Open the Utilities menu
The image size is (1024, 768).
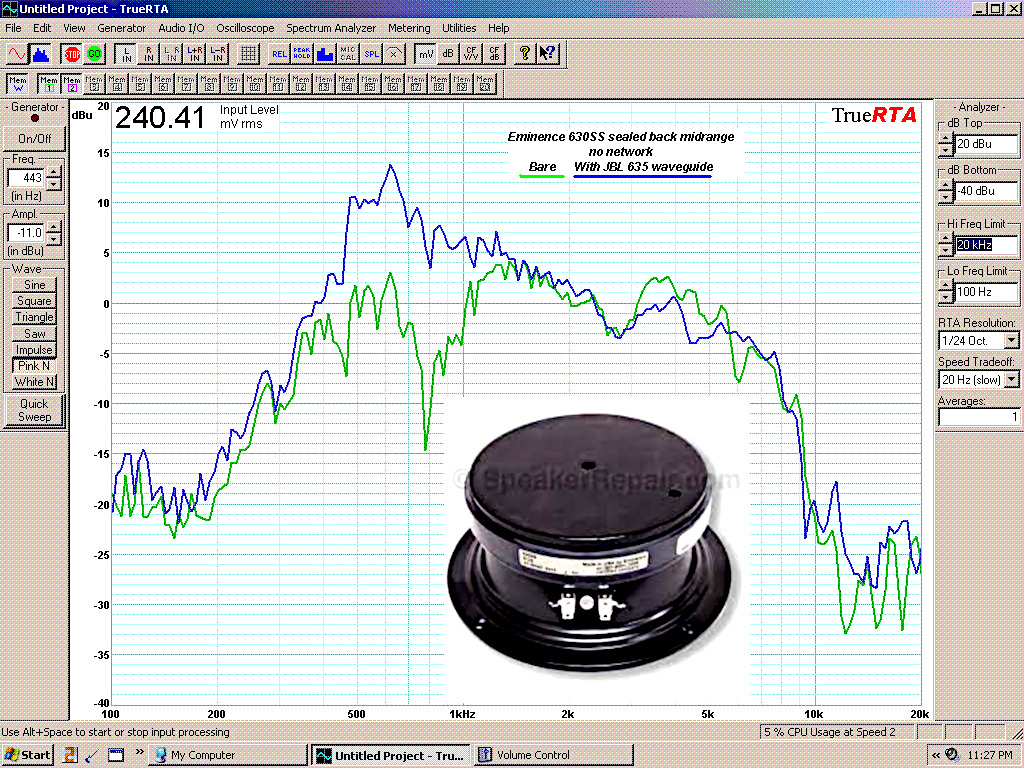point(459,28)
